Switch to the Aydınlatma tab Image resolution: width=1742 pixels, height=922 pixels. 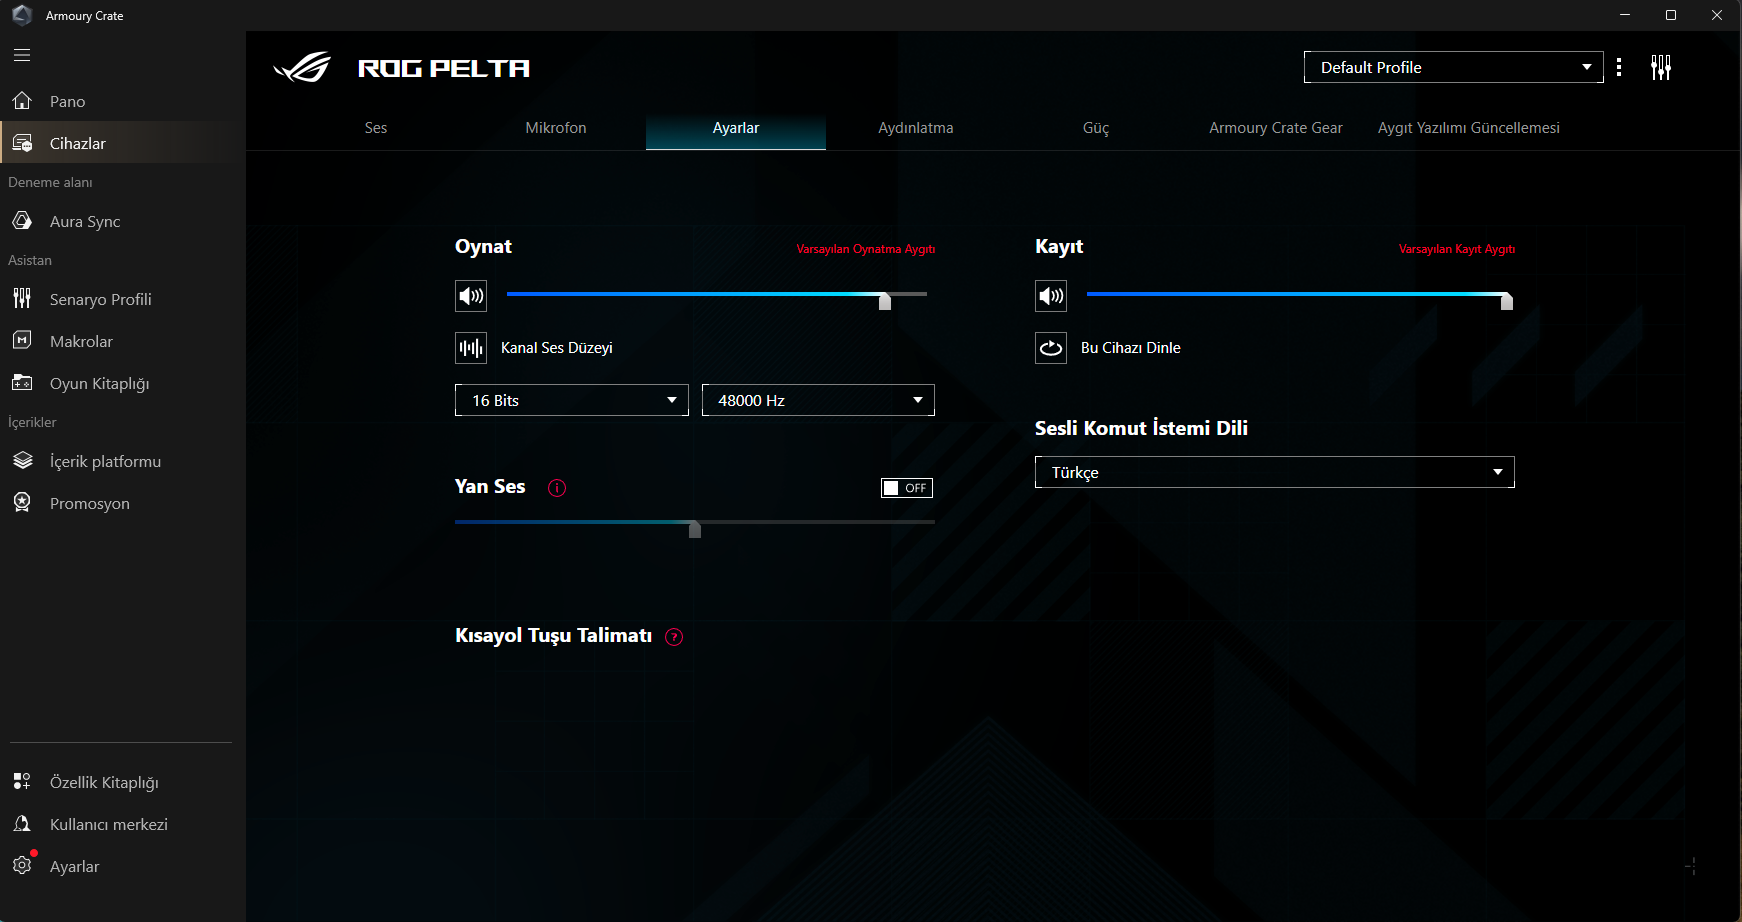click(916, 128)
